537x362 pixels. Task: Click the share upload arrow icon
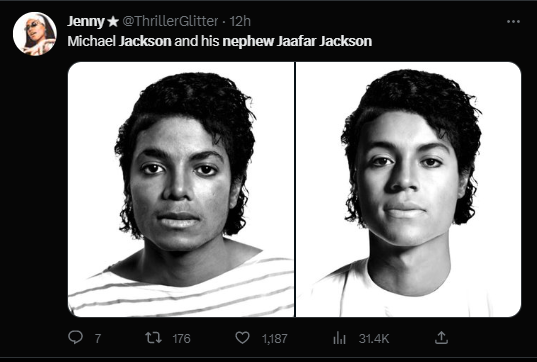441,338
